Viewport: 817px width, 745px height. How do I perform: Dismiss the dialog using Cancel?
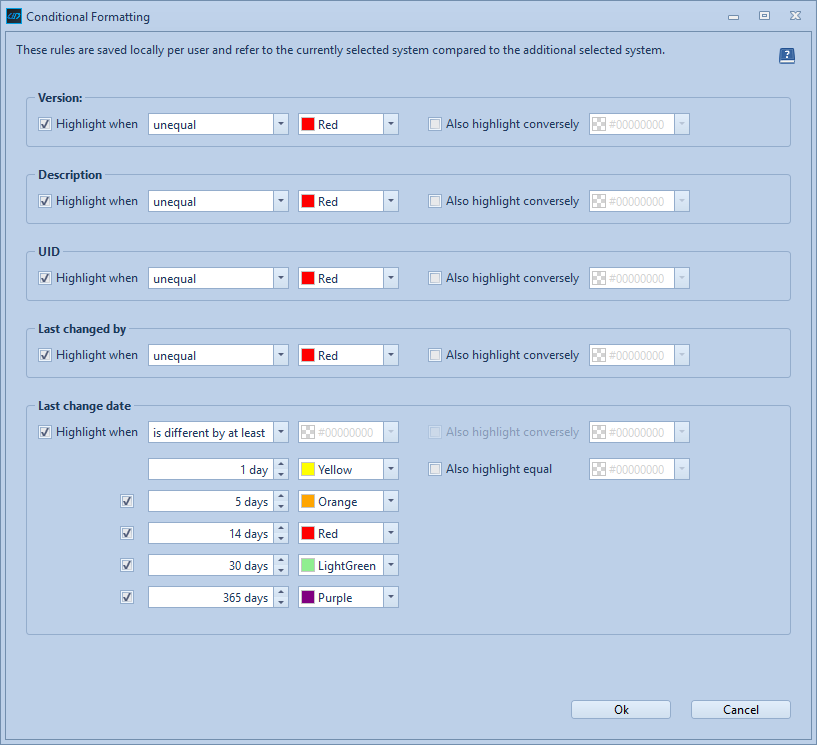point(740,709)
